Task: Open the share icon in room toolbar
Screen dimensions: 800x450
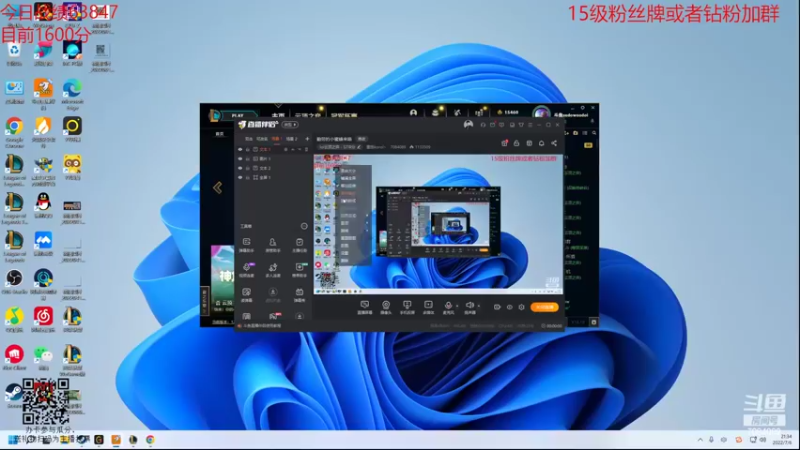Action: (x=554, y=143)
